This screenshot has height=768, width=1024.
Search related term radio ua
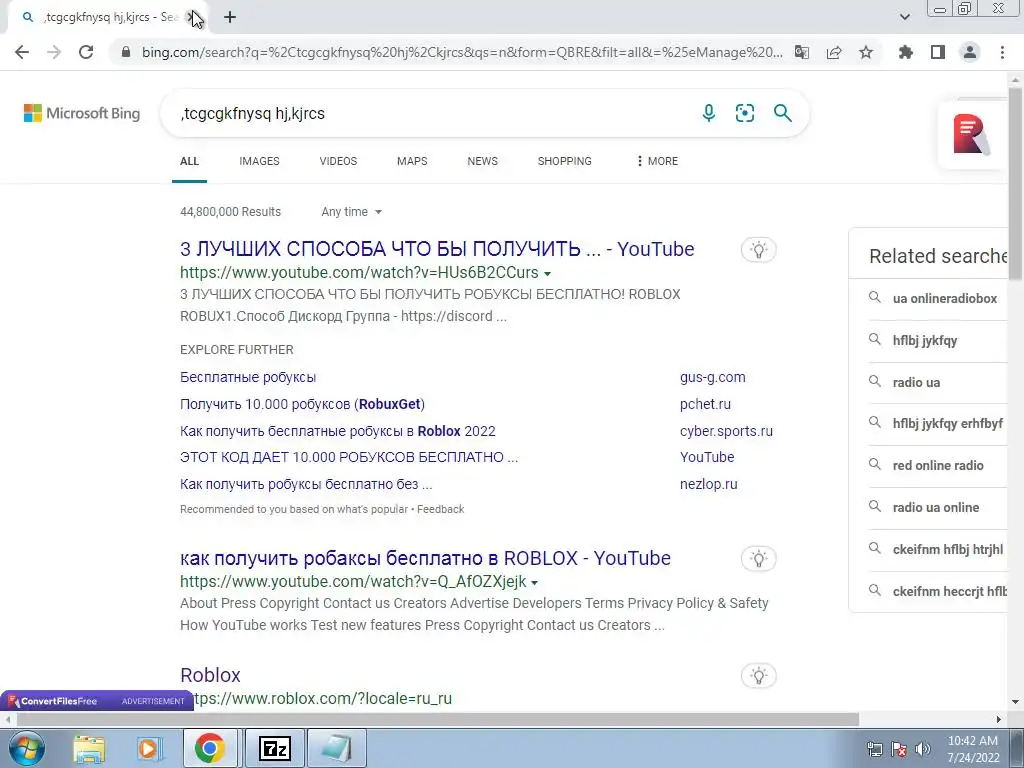pos(916,382)
